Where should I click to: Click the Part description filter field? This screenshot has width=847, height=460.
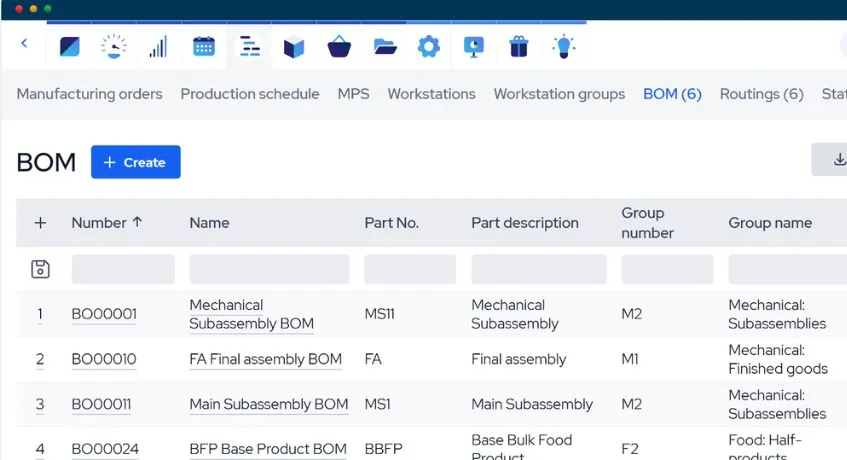point(539,269)
